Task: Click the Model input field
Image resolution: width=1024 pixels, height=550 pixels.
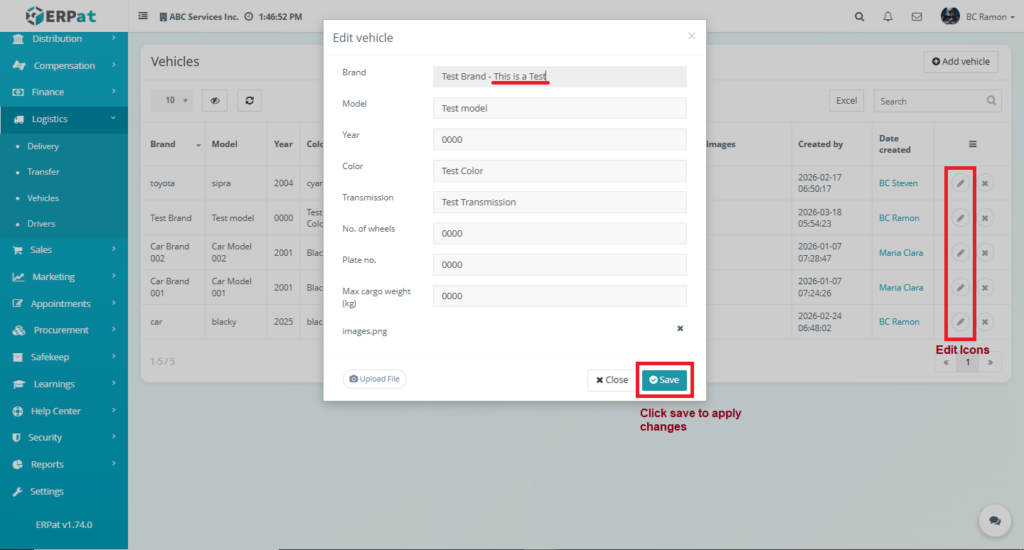Action: (560, 108)
